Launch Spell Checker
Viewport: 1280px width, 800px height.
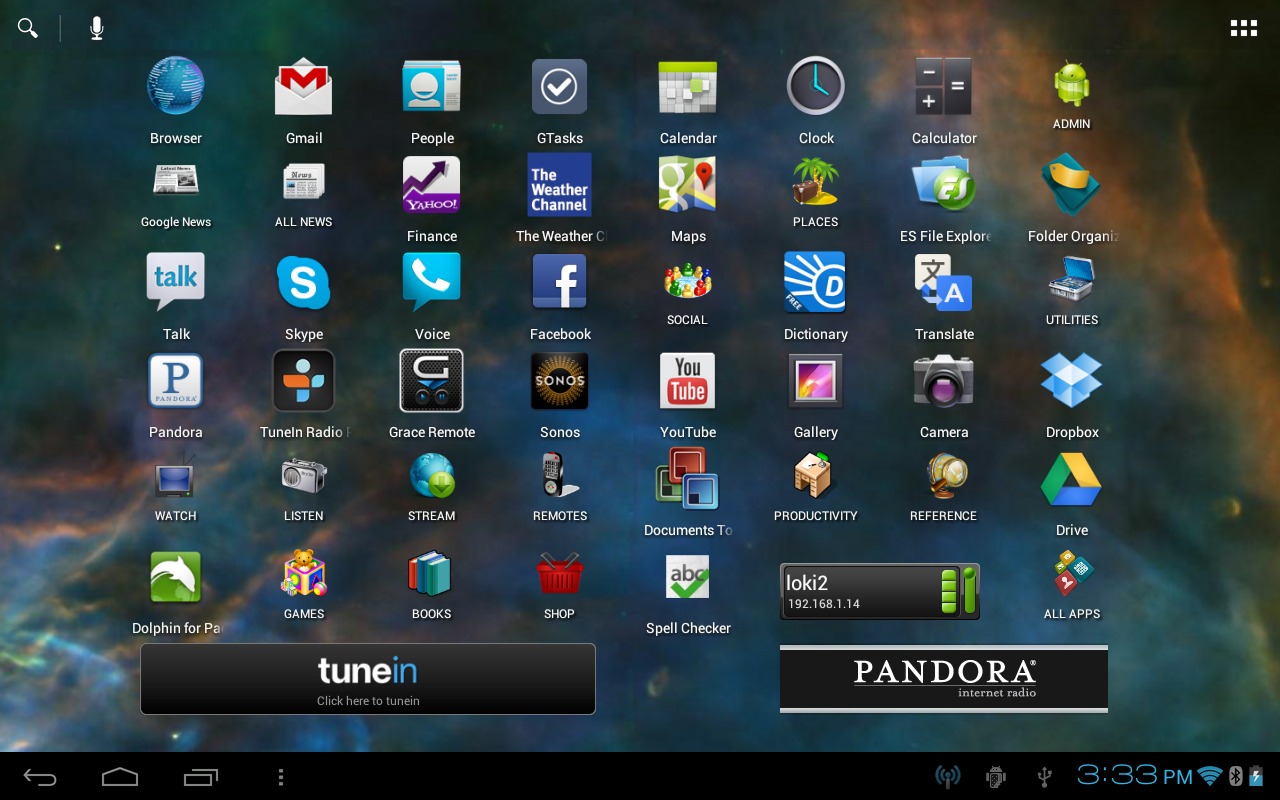(x=688, y=576)
